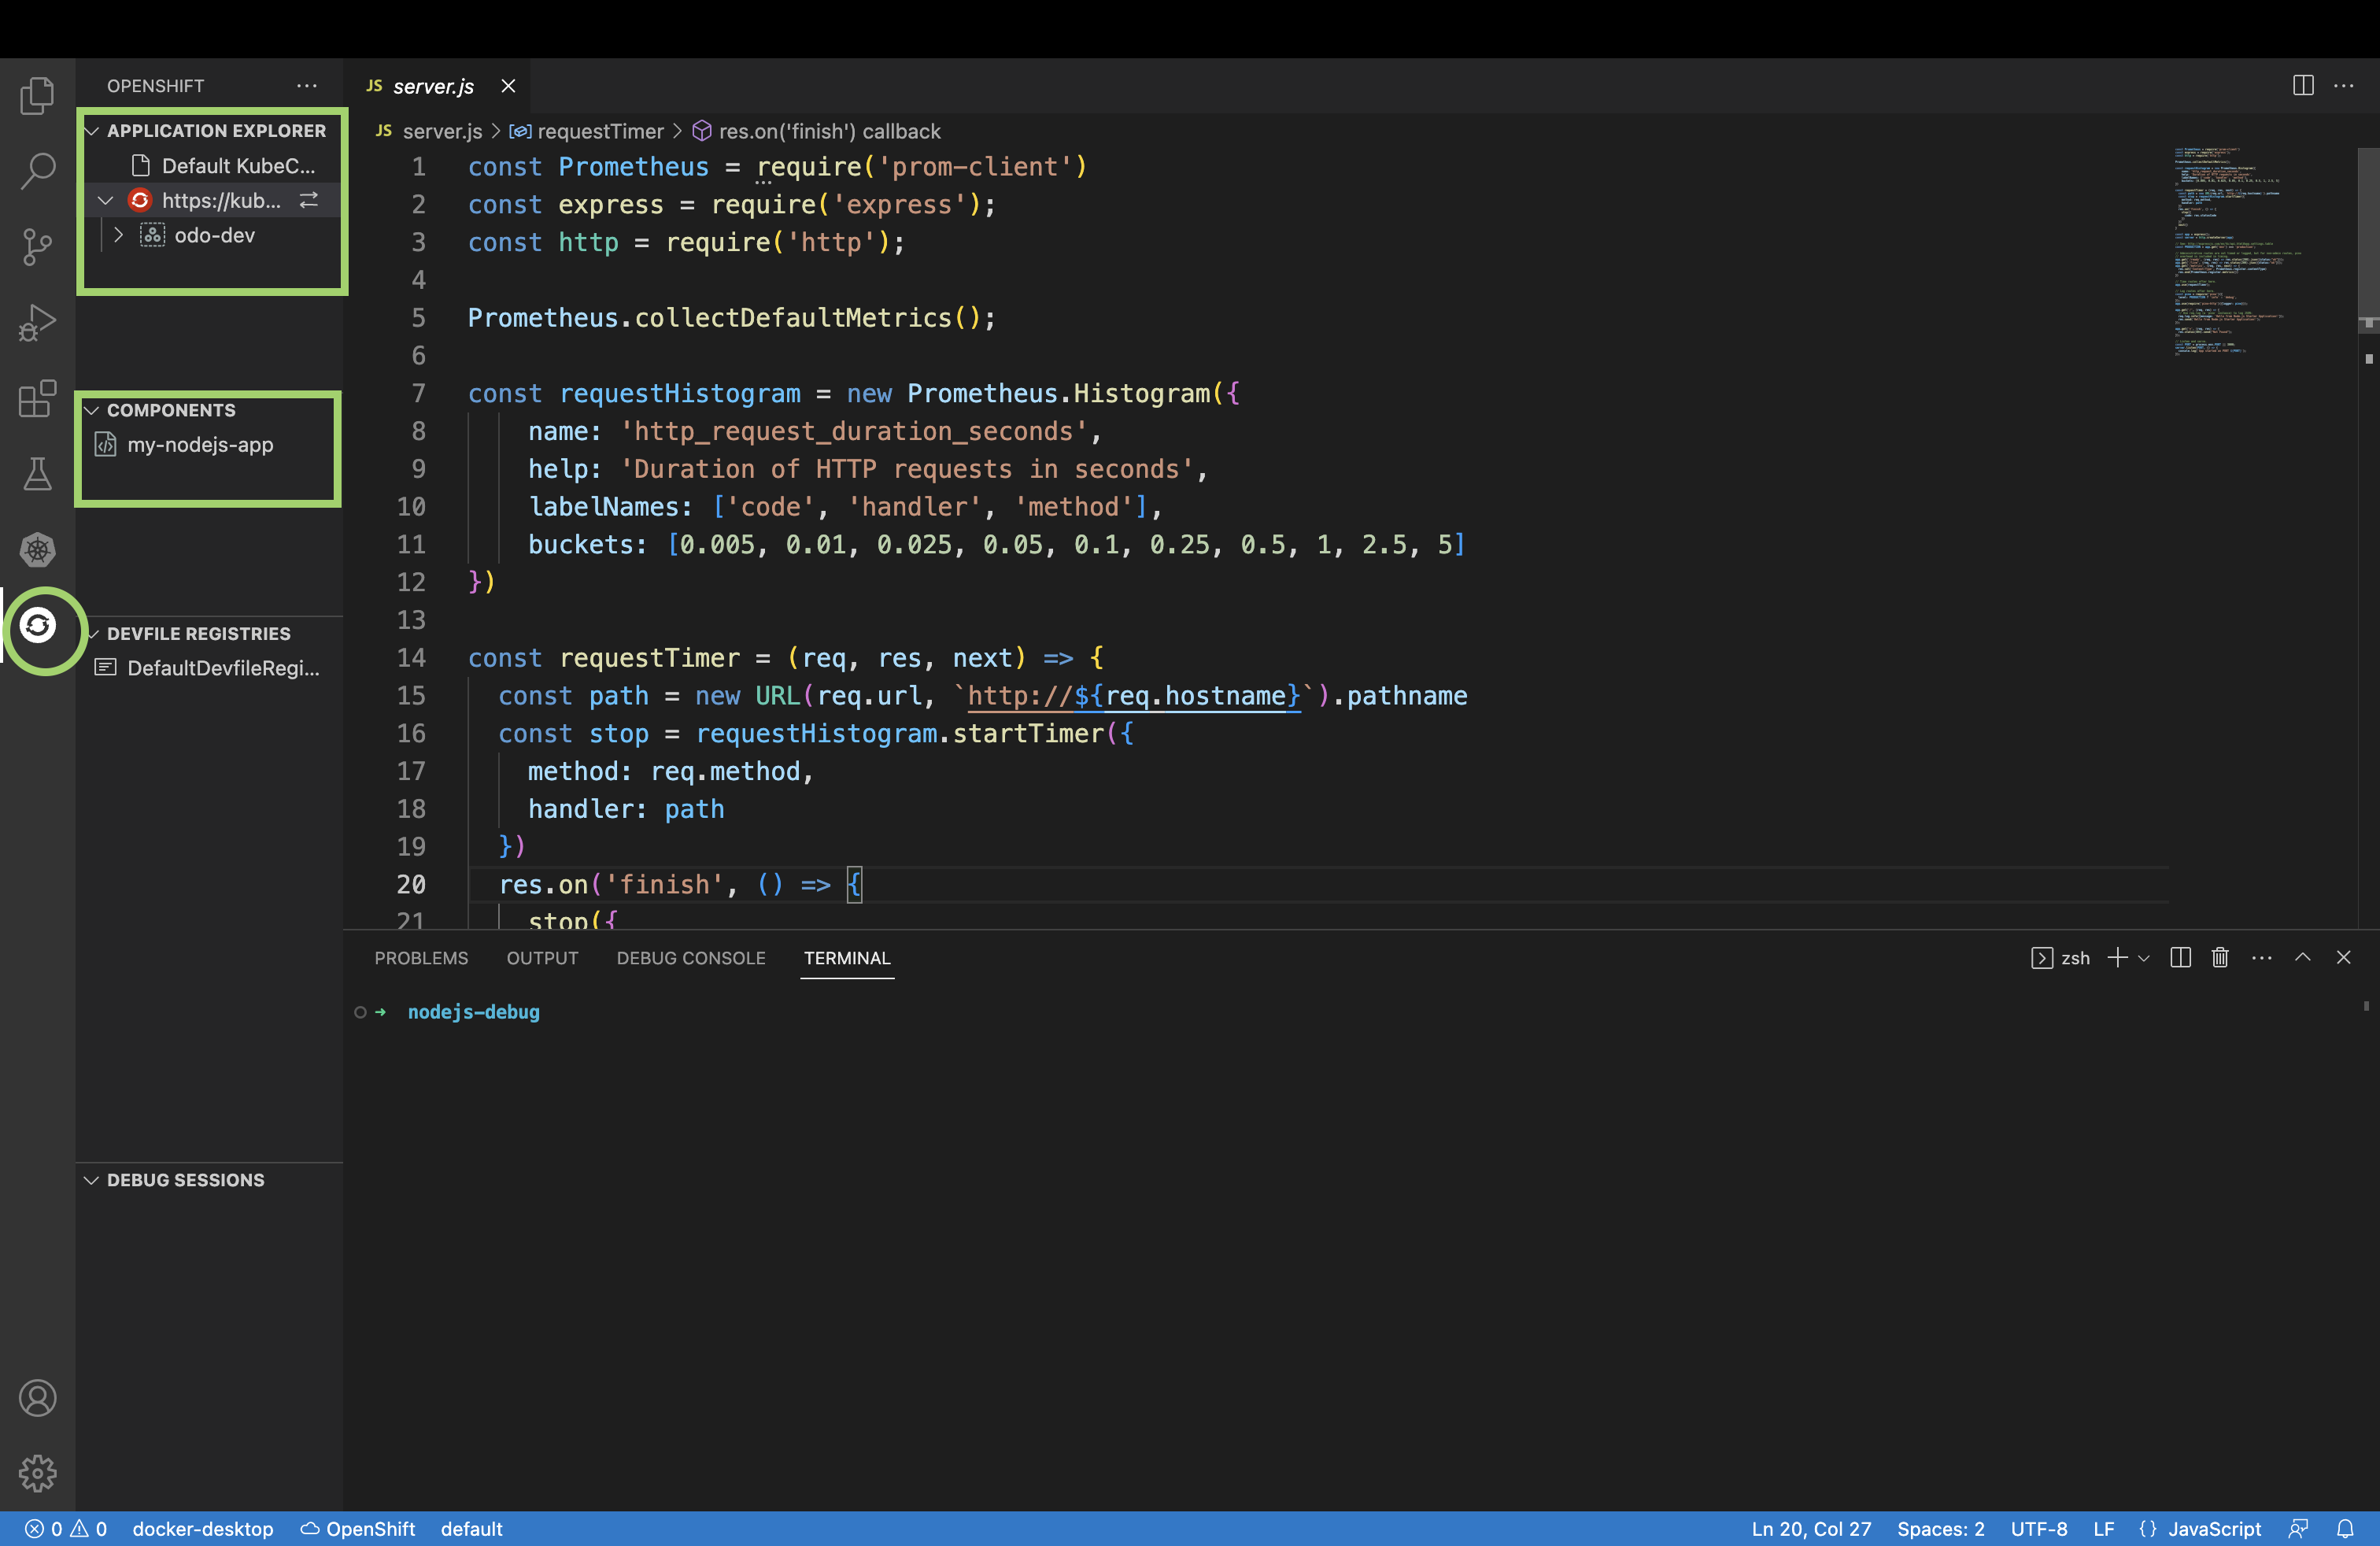Open the Kubernetes helm icon view

[37, 549]
